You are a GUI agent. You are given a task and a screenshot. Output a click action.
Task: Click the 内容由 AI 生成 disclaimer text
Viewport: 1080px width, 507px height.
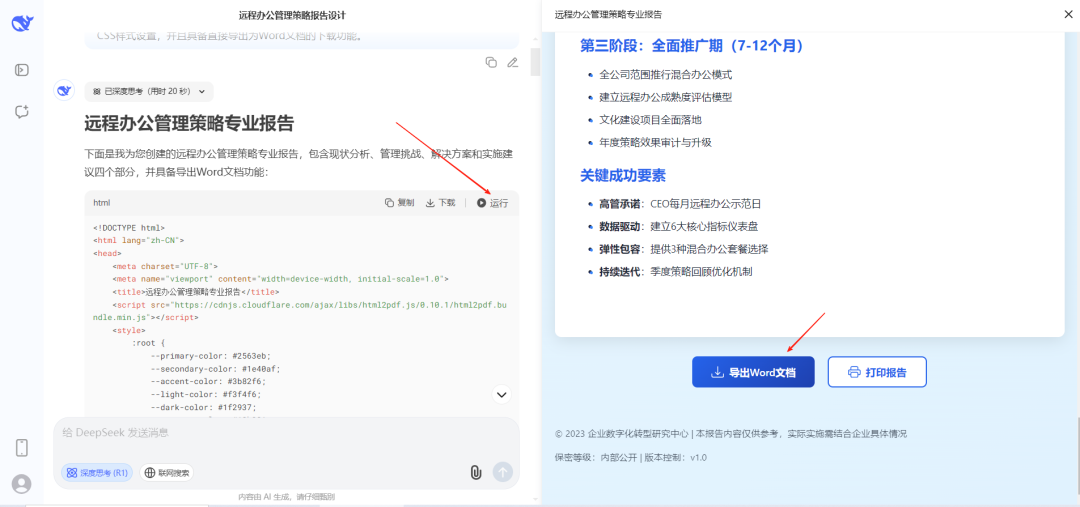tap(287, 497)
